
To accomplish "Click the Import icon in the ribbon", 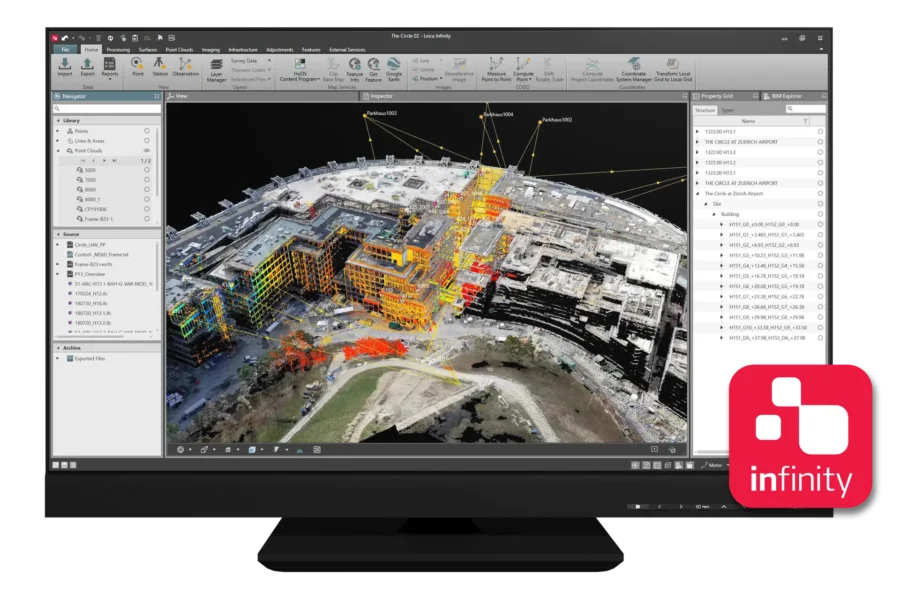I will (x=64, y=67).
